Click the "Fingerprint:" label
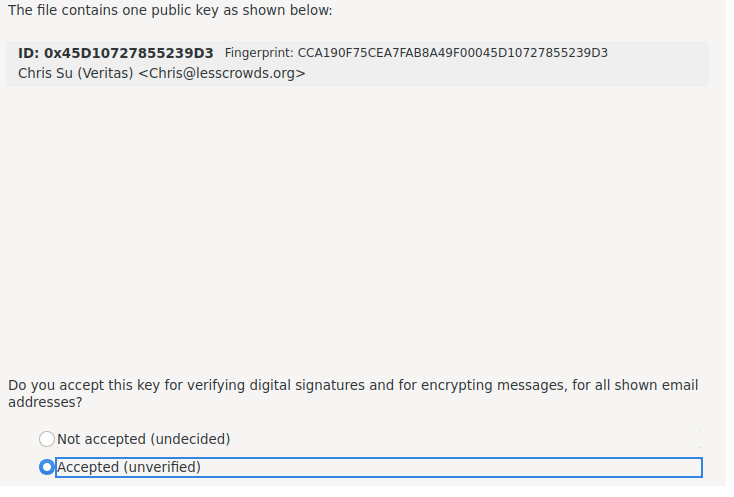Screen dimensions: 734x497 click(x=259, y=53)
